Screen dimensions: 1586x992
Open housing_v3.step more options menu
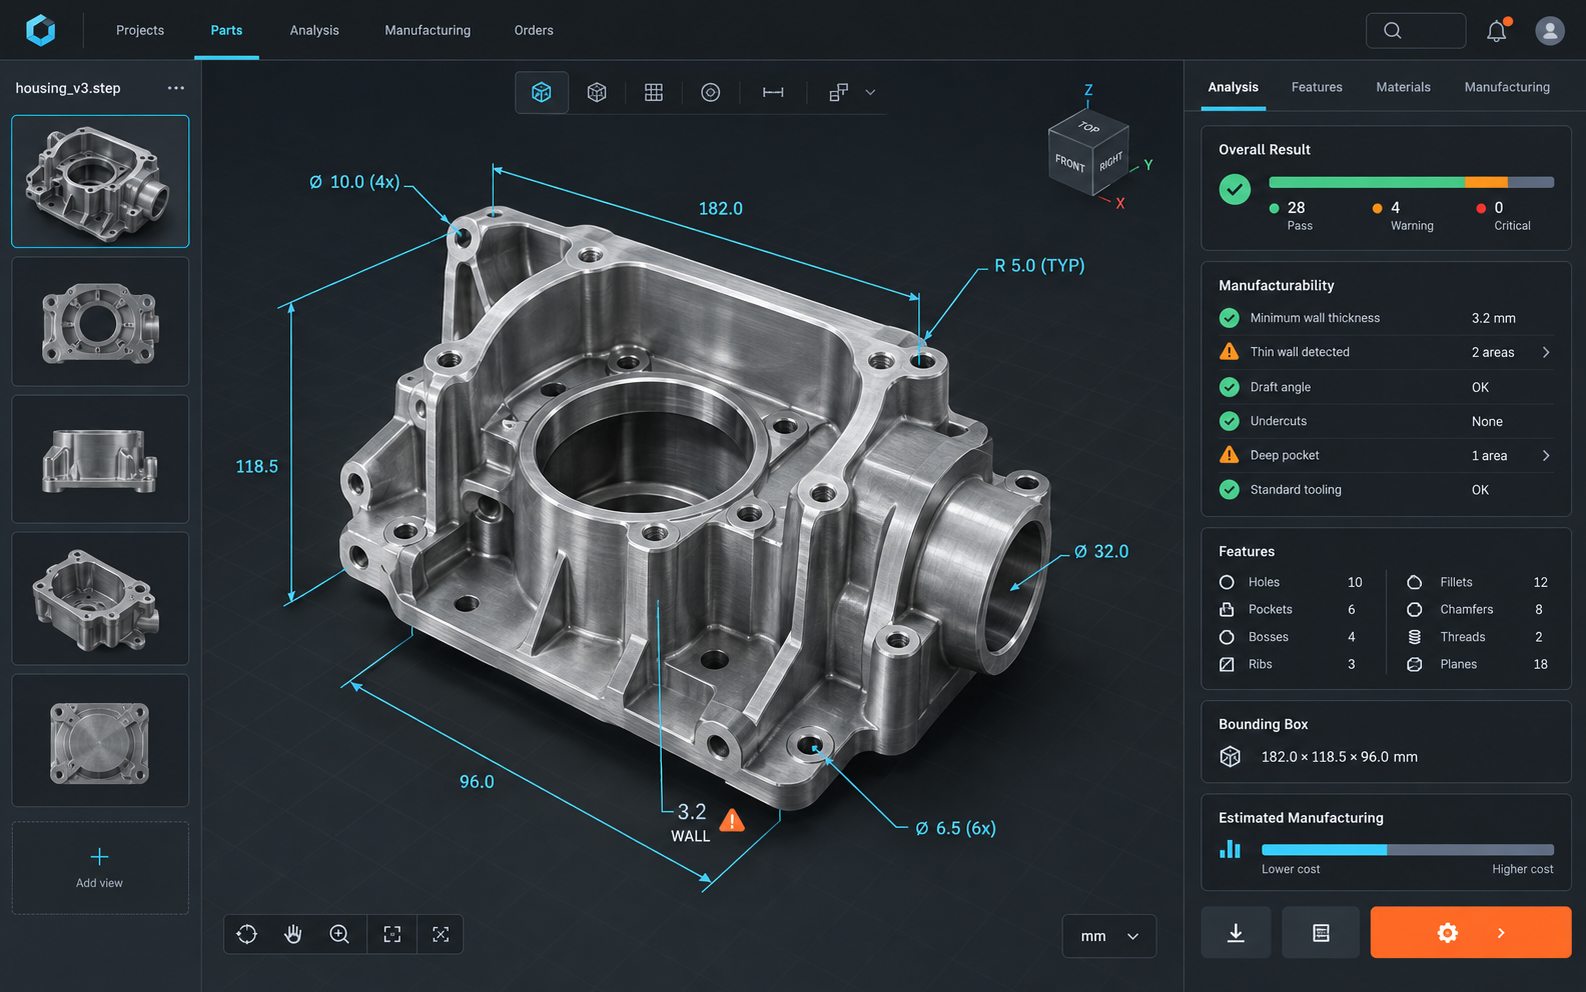click(x=176, y=88)
